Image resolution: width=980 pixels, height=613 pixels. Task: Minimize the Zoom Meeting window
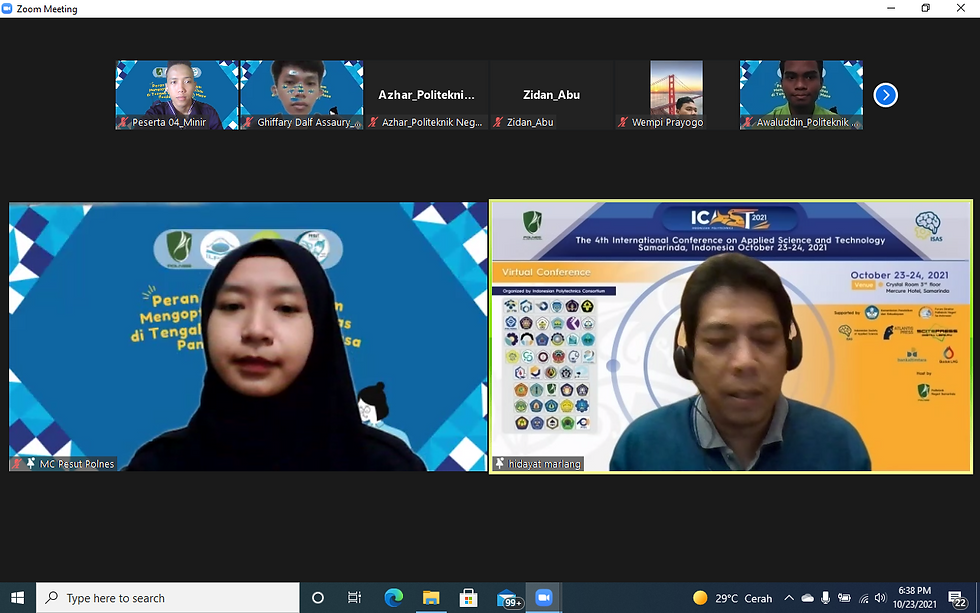[x=891, y=8]
